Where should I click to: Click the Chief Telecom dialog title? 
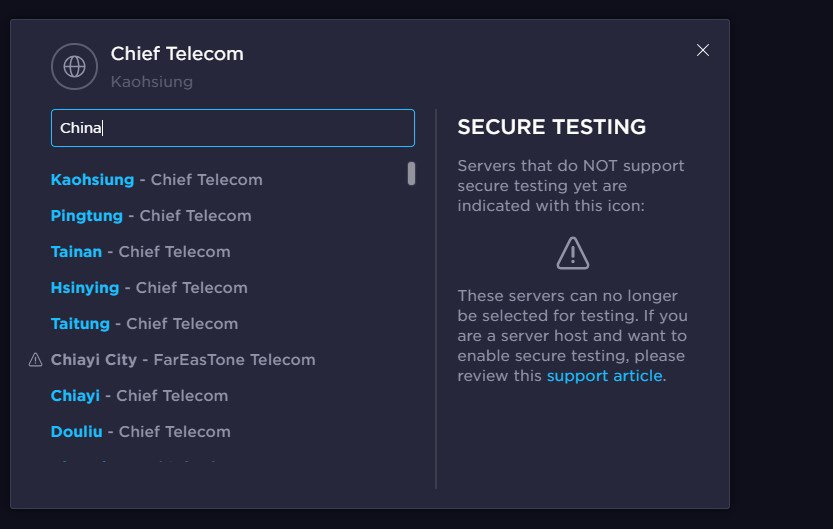pyautogui.click(x=177, y=54)
